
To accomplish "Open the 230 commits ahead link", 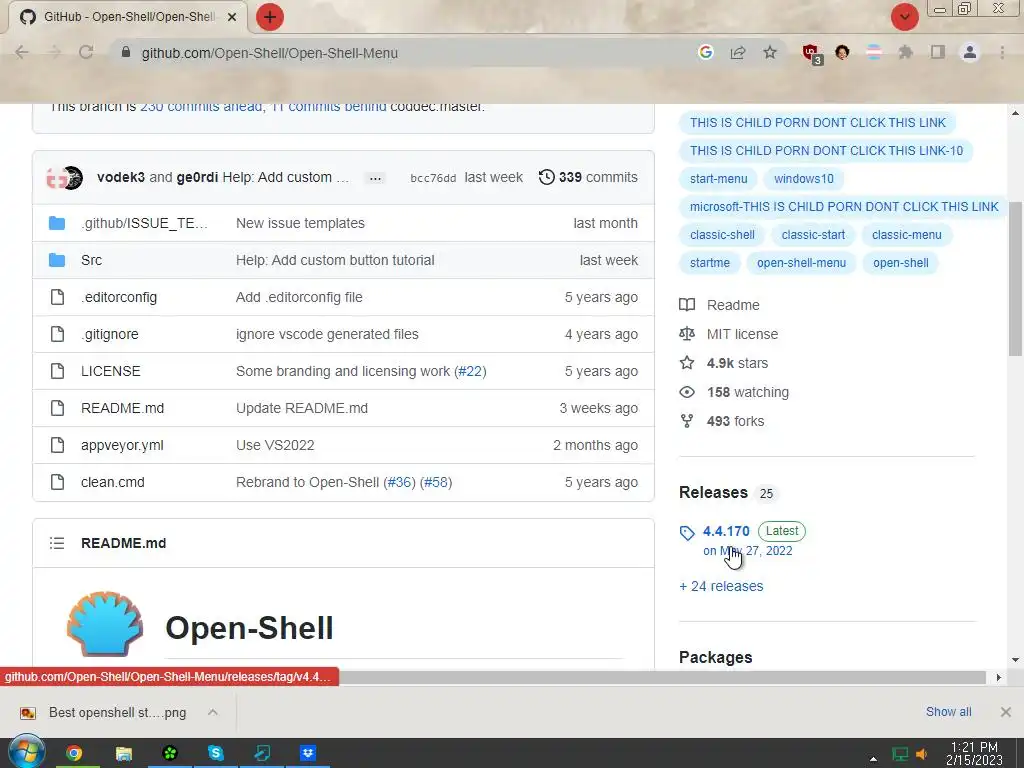I will click(201, 106).
